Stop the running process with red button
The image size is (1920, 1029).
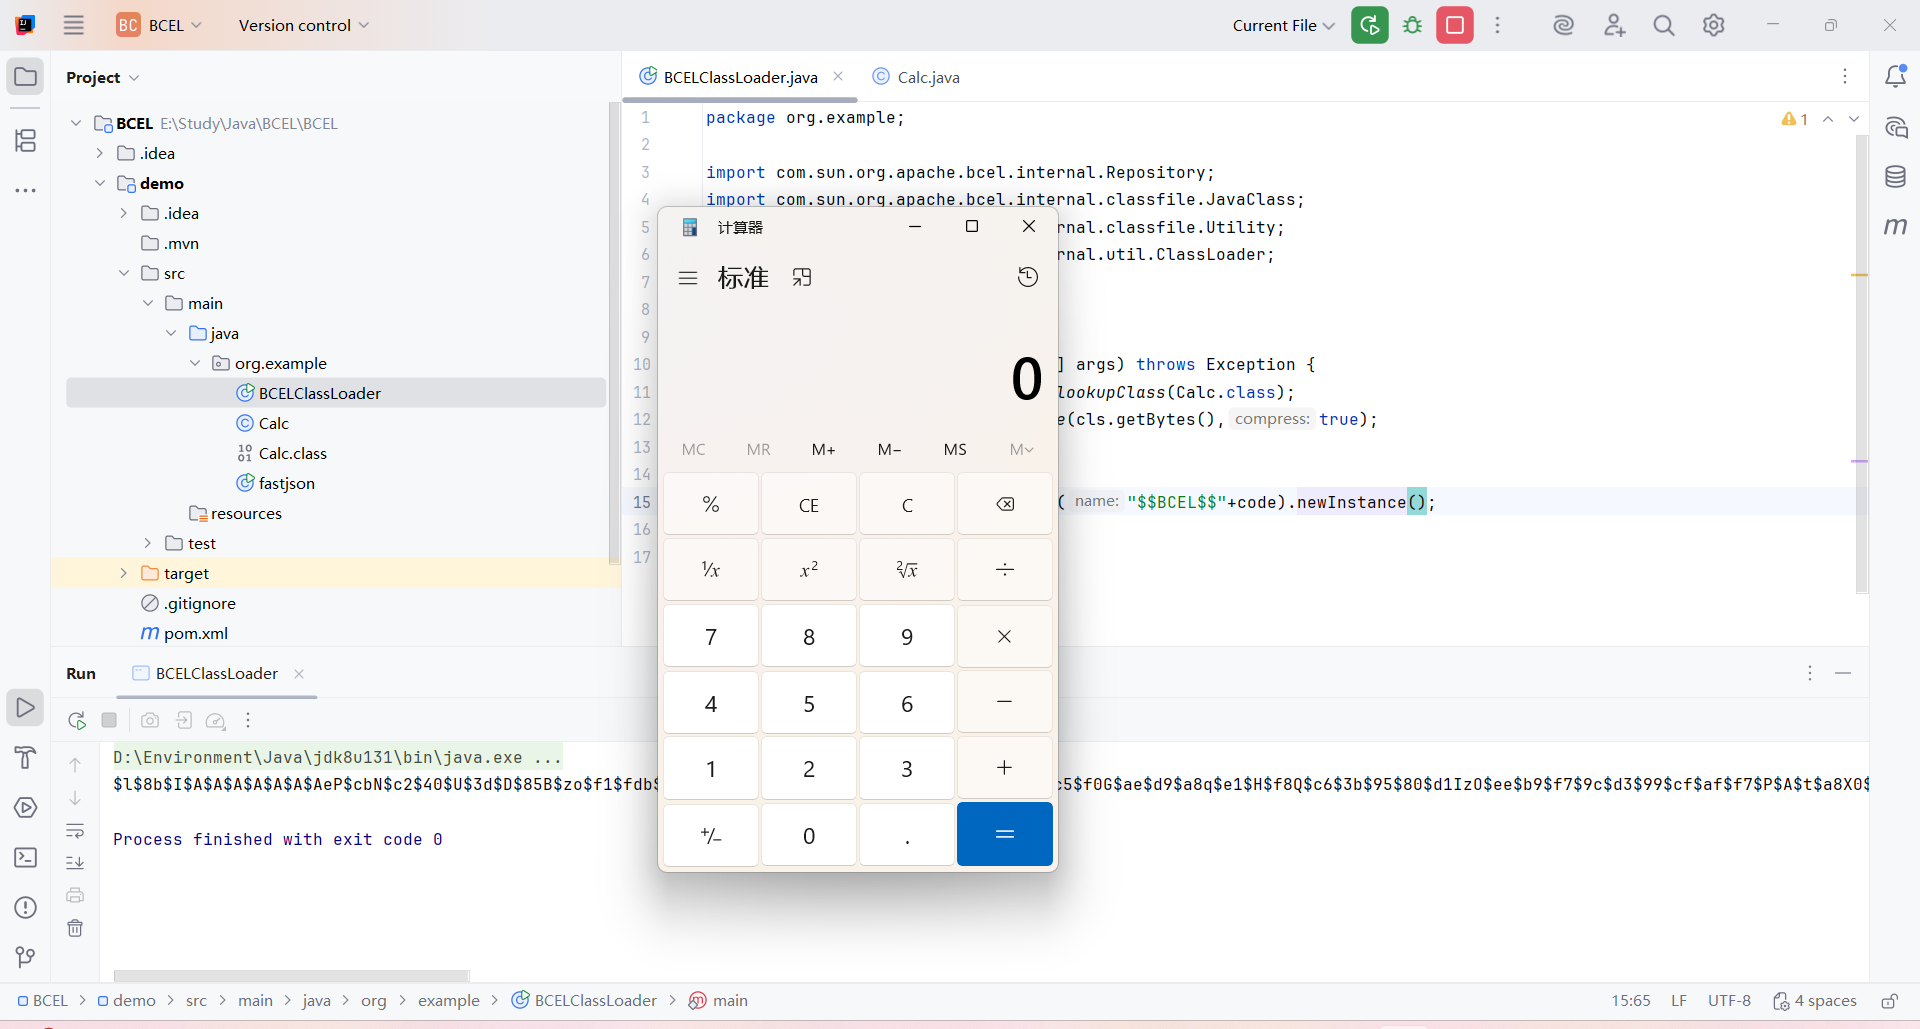coord(1454,25)
